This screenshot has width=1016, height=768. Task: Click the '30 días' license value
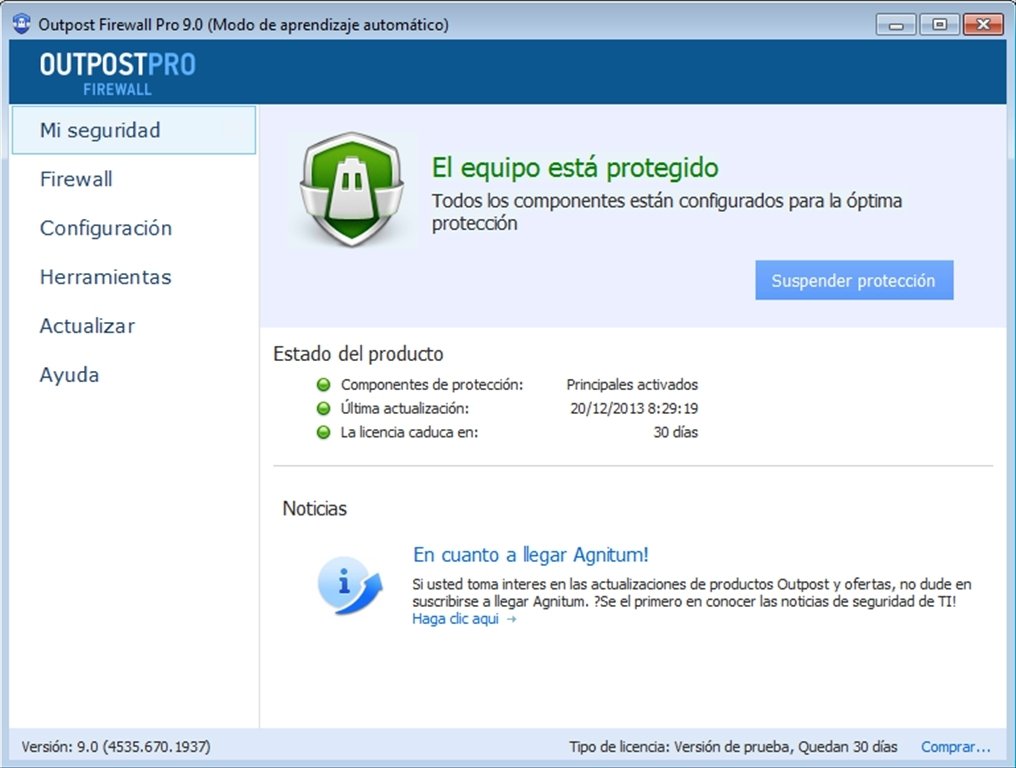click(675, 432)
